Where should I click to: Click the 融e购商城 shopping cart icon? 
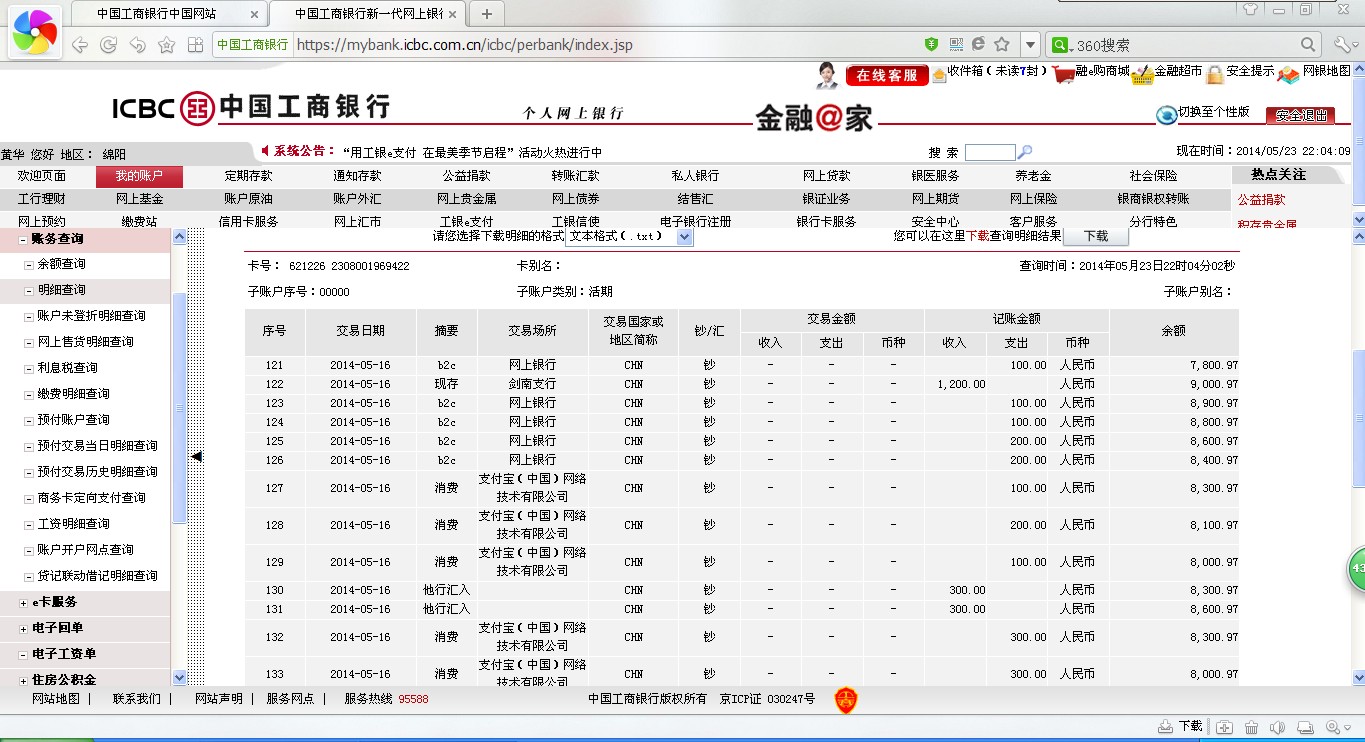[x=1062, y=74]
